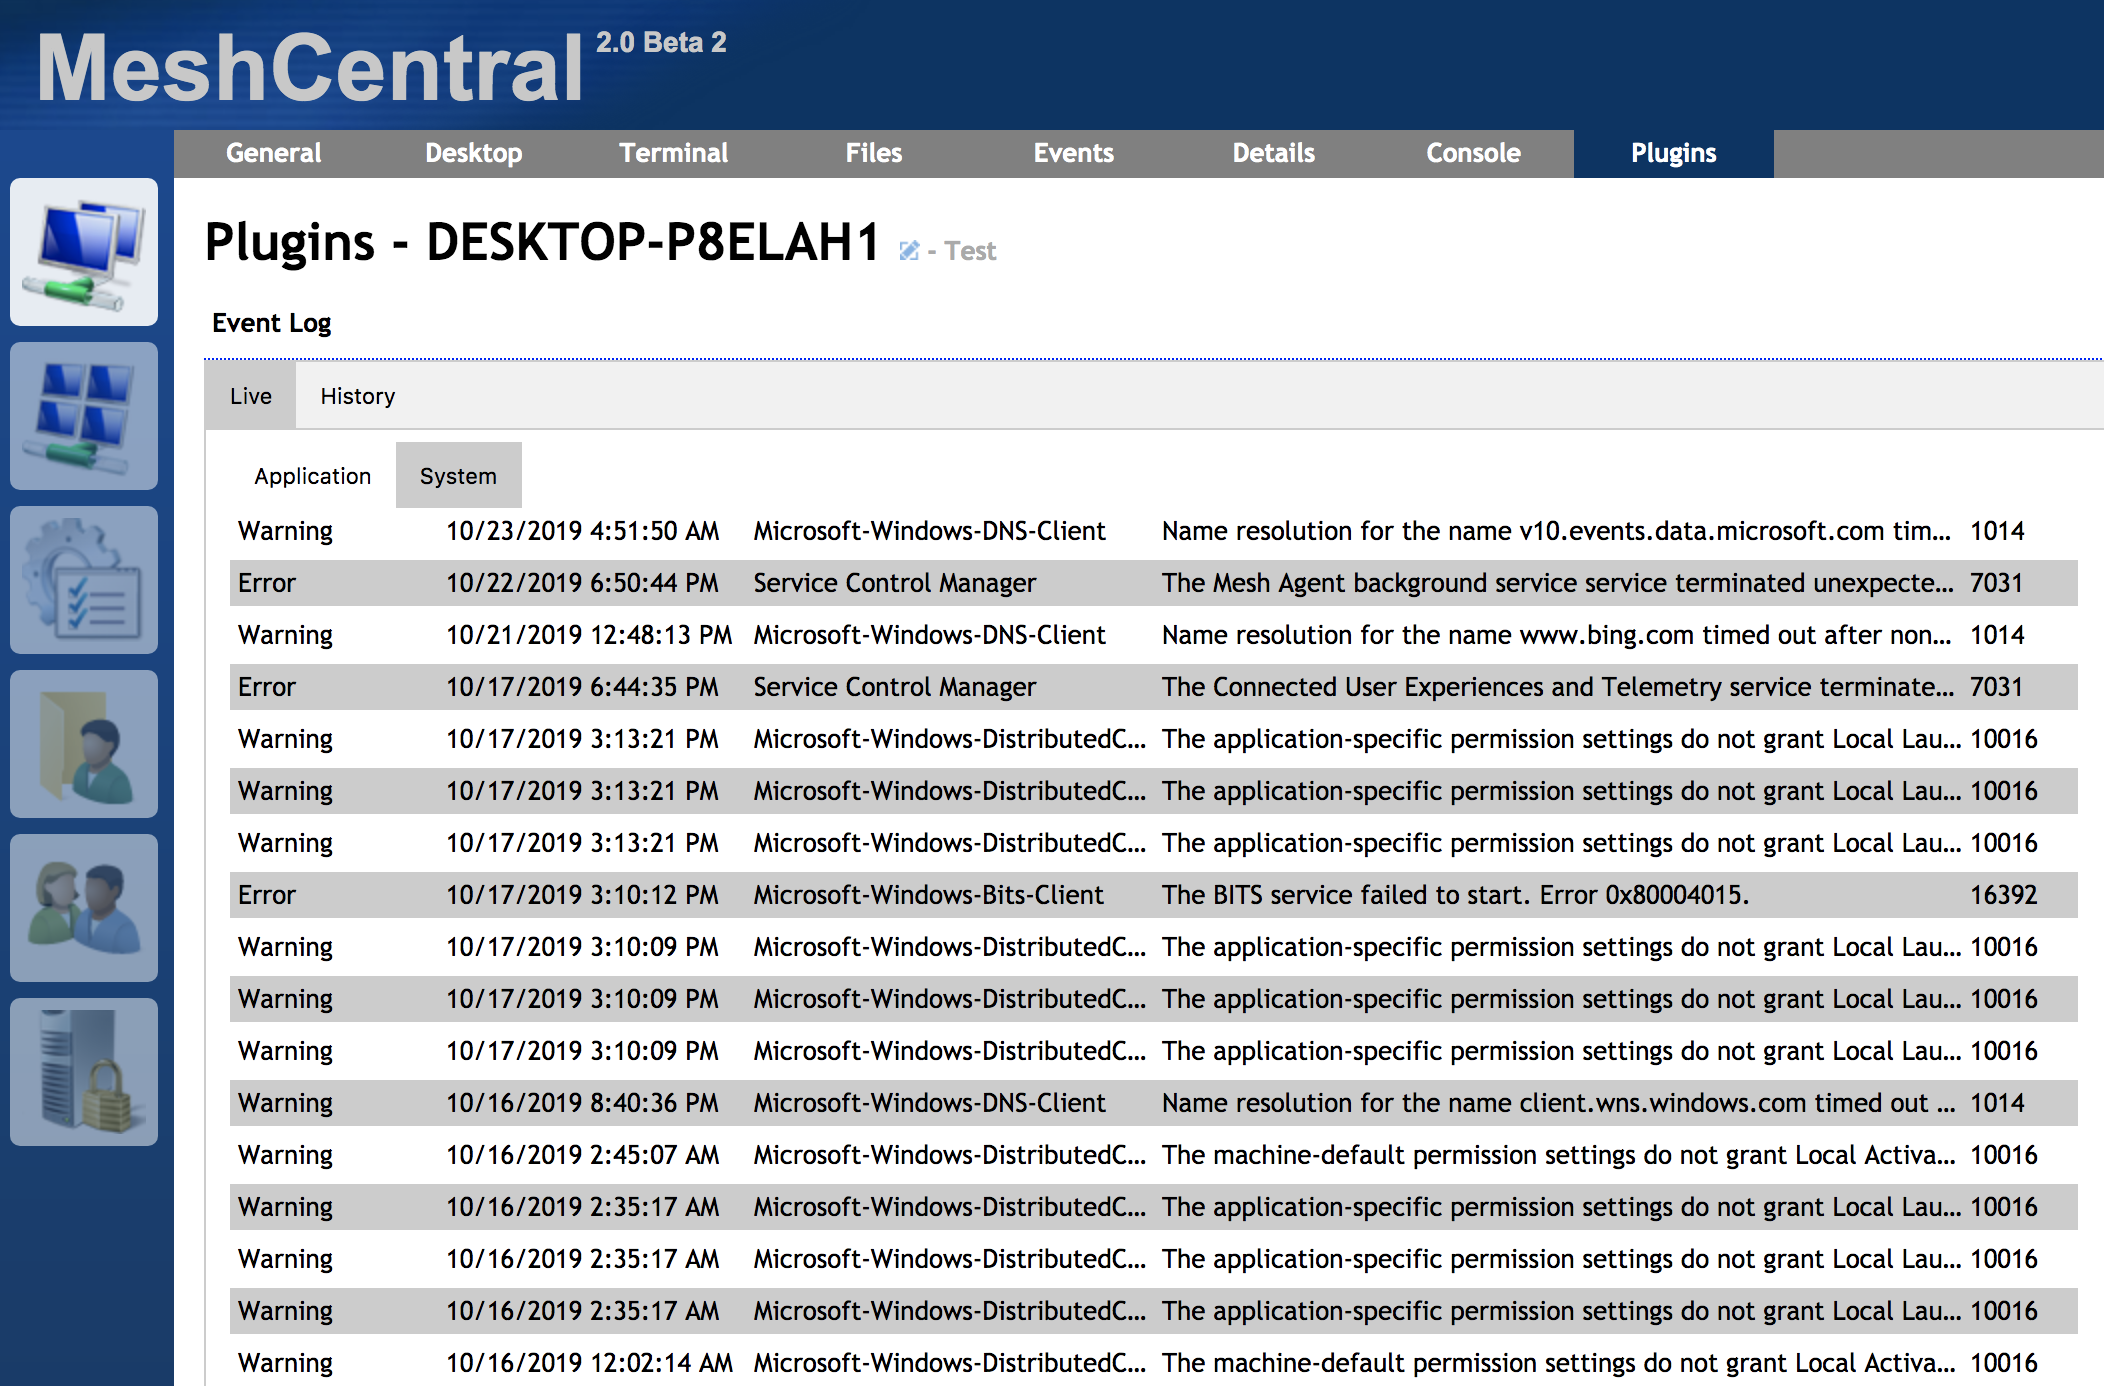This screenshot has height=1386, width=2104.
Task: Open the Console tab
Action: (x=1474, y=153)
